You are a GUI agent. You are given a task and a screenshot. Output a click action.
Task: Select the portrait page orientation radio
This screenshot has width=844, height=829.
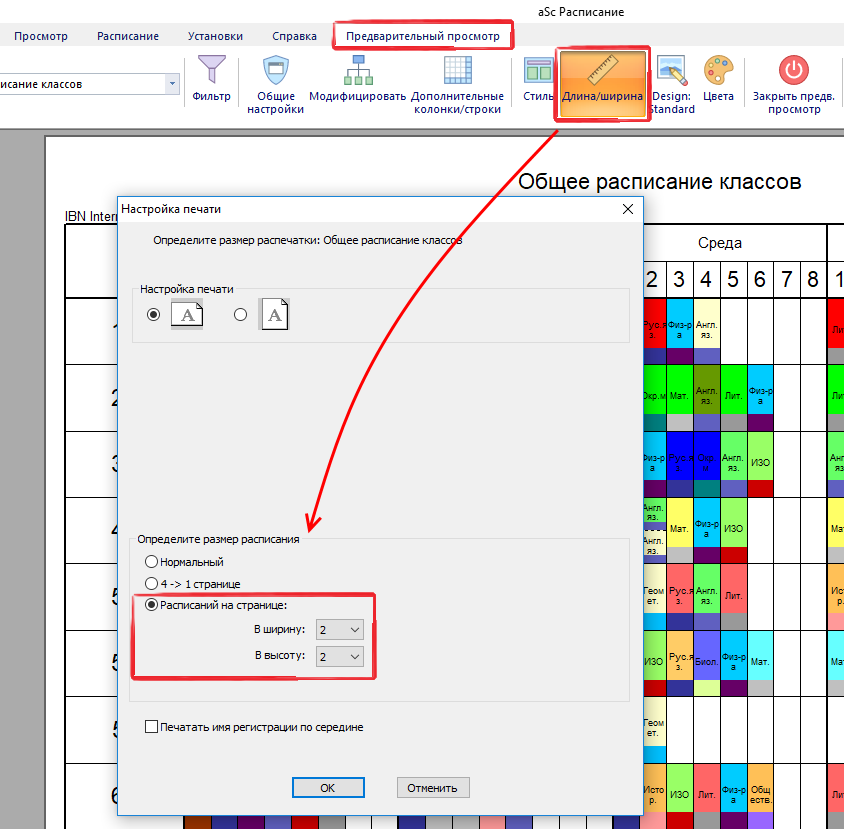pyautogui.click(x=240, y=314)
